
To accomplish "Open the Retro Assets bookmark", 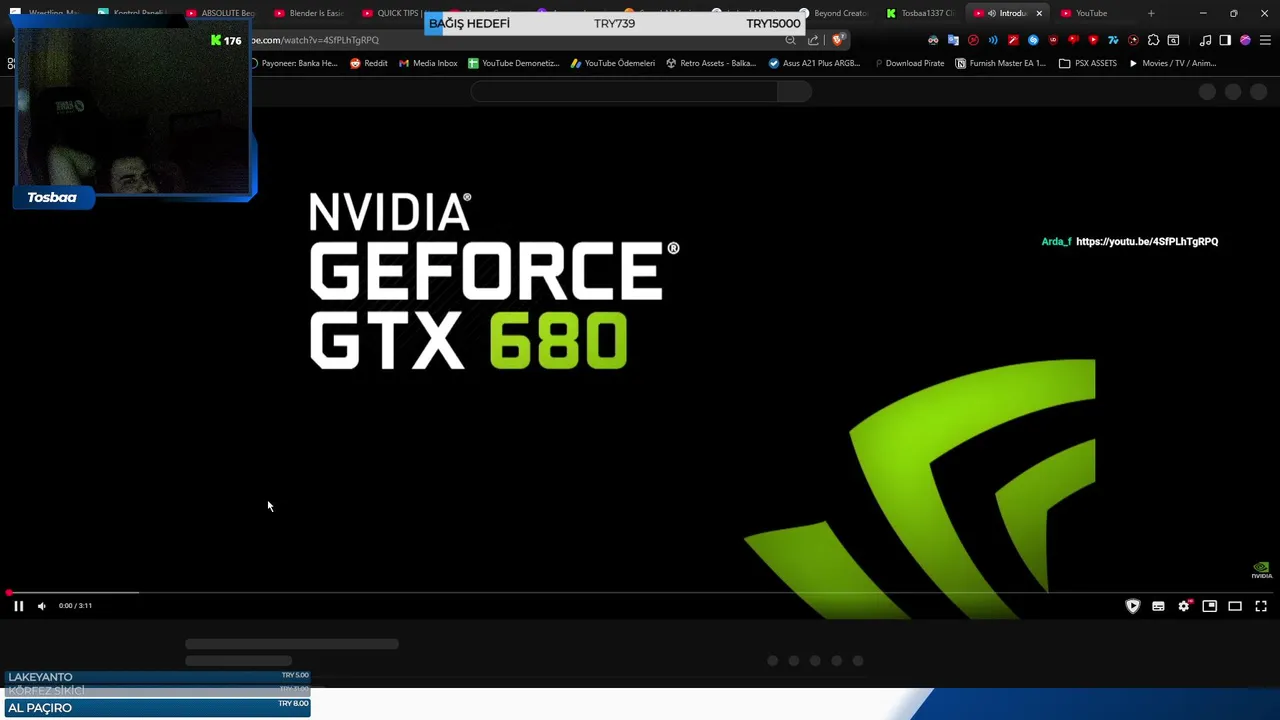I will point(710,63).
